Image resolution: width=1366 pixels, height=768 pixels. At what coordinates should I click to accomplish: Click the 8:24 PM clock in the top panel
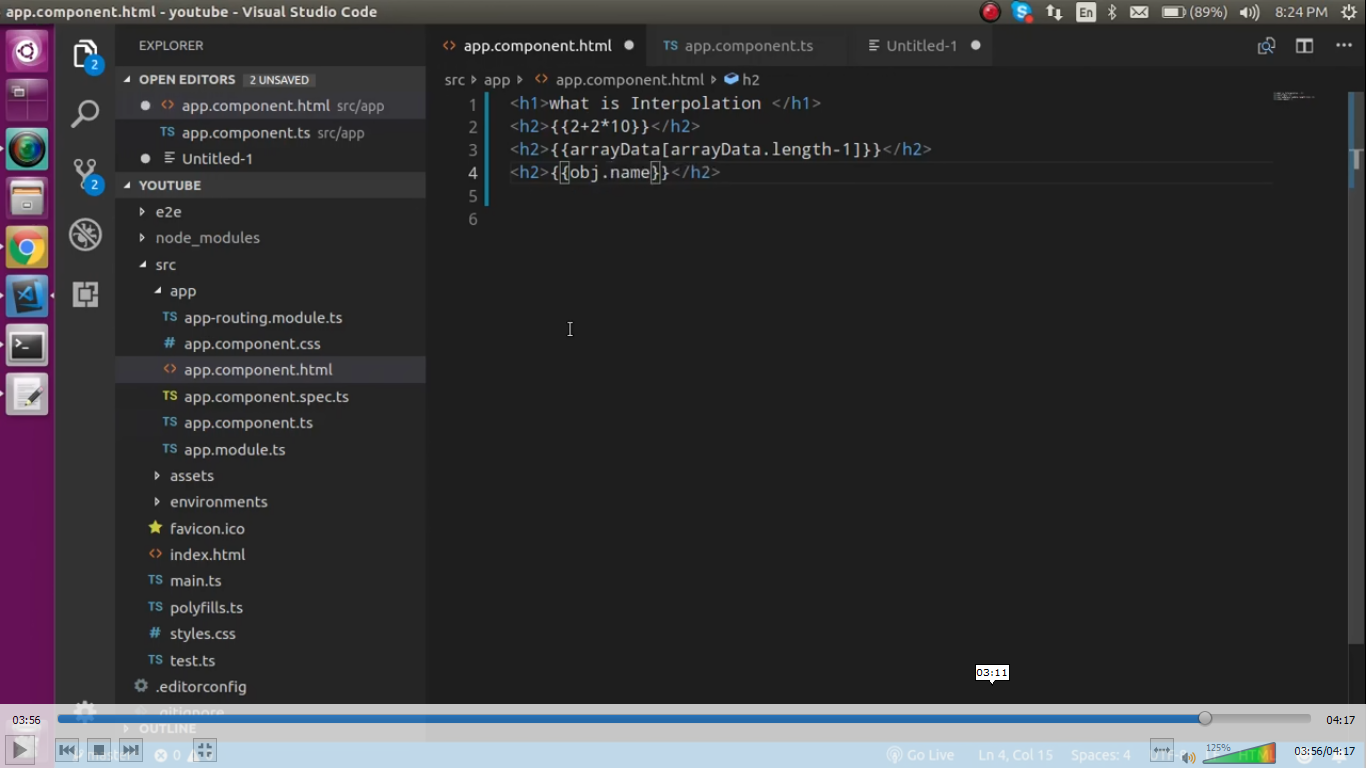coord(1301,12)
